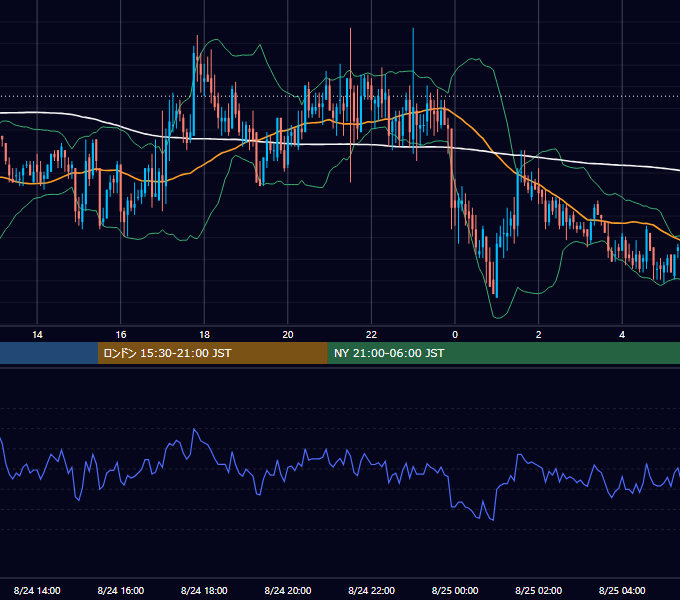Click the hour label 16 on the axis
This screenshot has height=600, width=680.
121,335
